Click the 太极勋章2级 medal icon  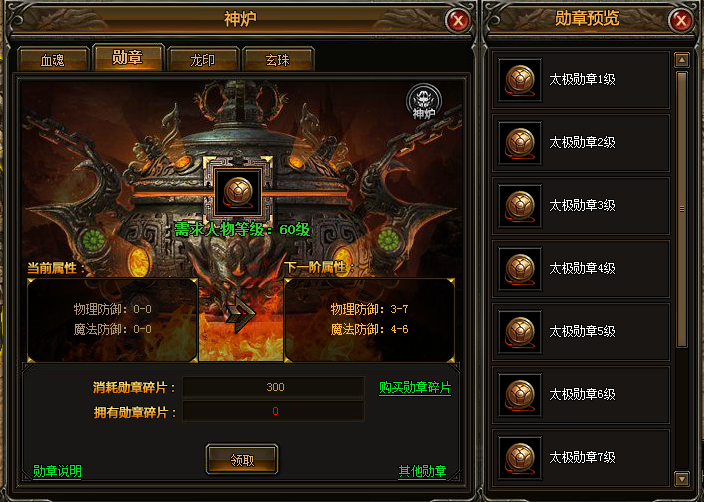pyautogui.click(x=520, y=143)
